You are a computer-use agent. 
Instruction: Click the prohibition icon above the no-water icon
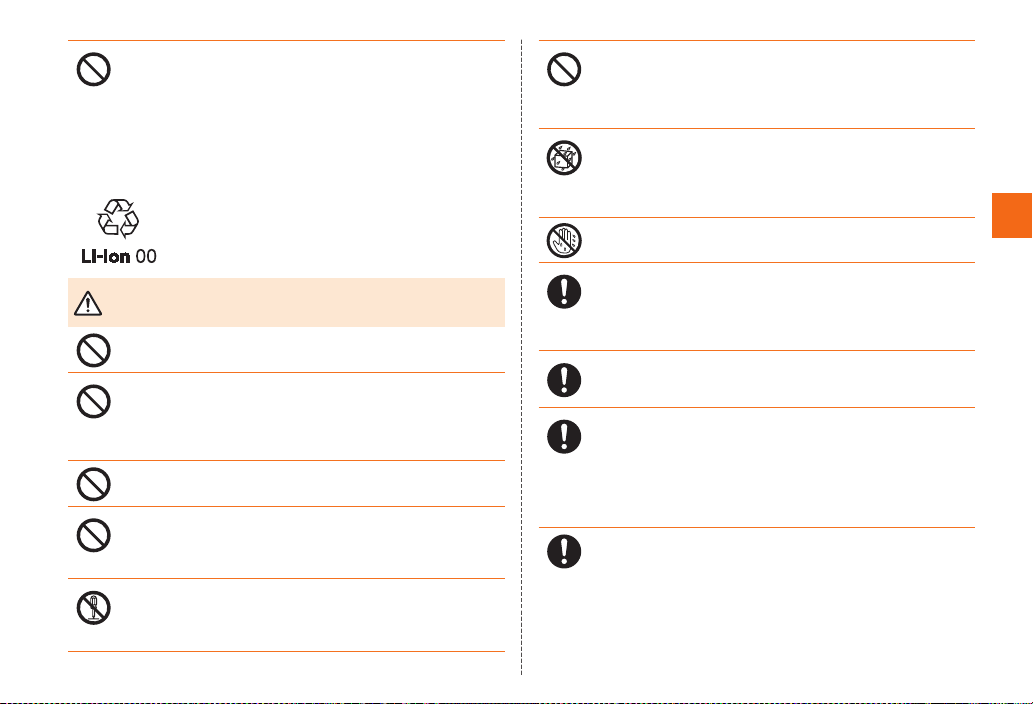(x=564, y=69)
